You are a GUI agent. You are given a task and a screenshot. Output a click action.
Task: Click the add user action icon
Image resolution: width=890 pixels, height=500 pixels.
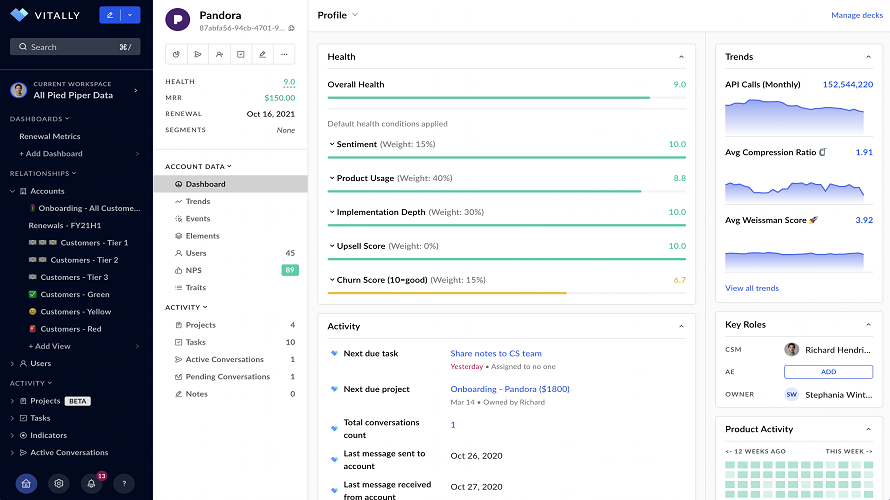click(x=219, y=54)
